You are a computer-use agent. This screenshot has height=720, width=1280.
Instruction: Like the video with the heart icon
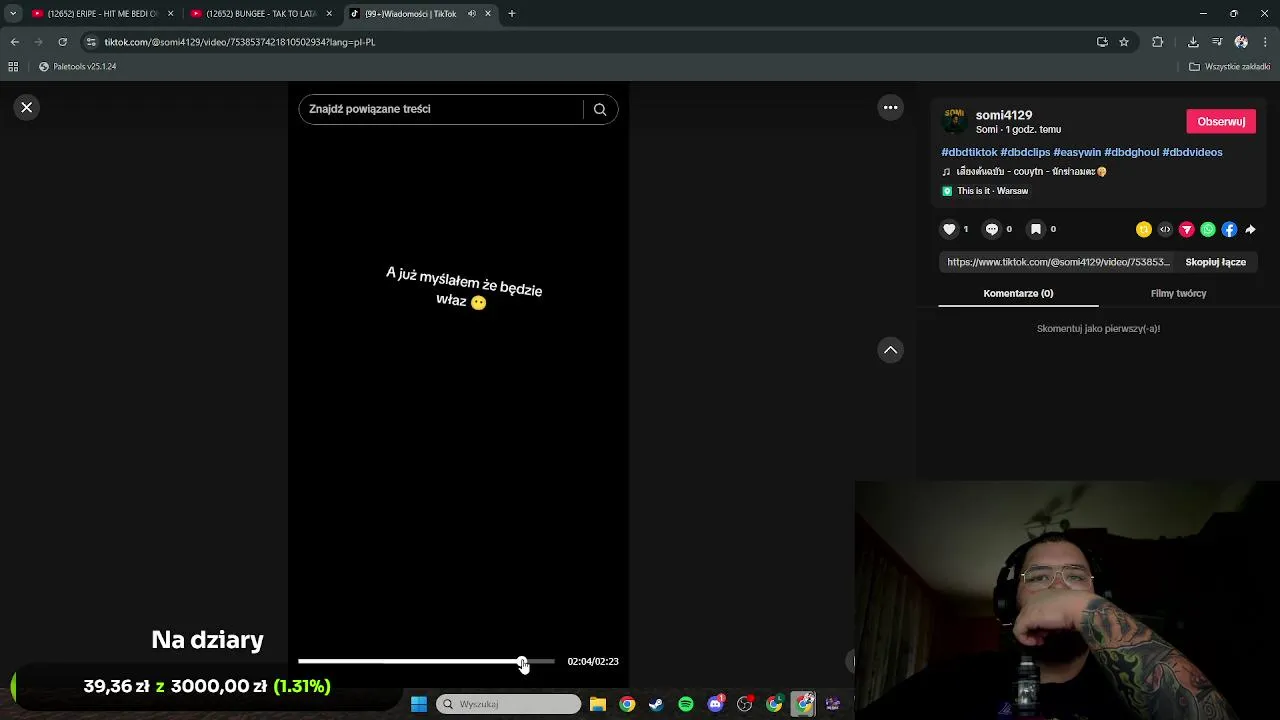click(x=949, y=229)
